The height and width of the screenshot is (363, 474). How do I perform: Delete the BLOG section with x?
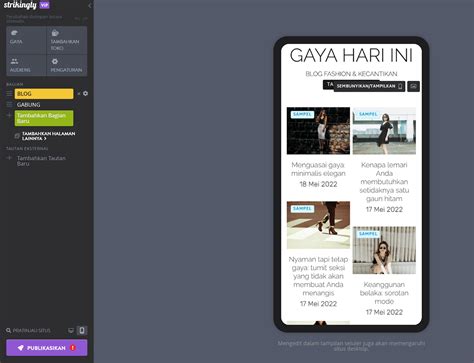click(79, 94)
